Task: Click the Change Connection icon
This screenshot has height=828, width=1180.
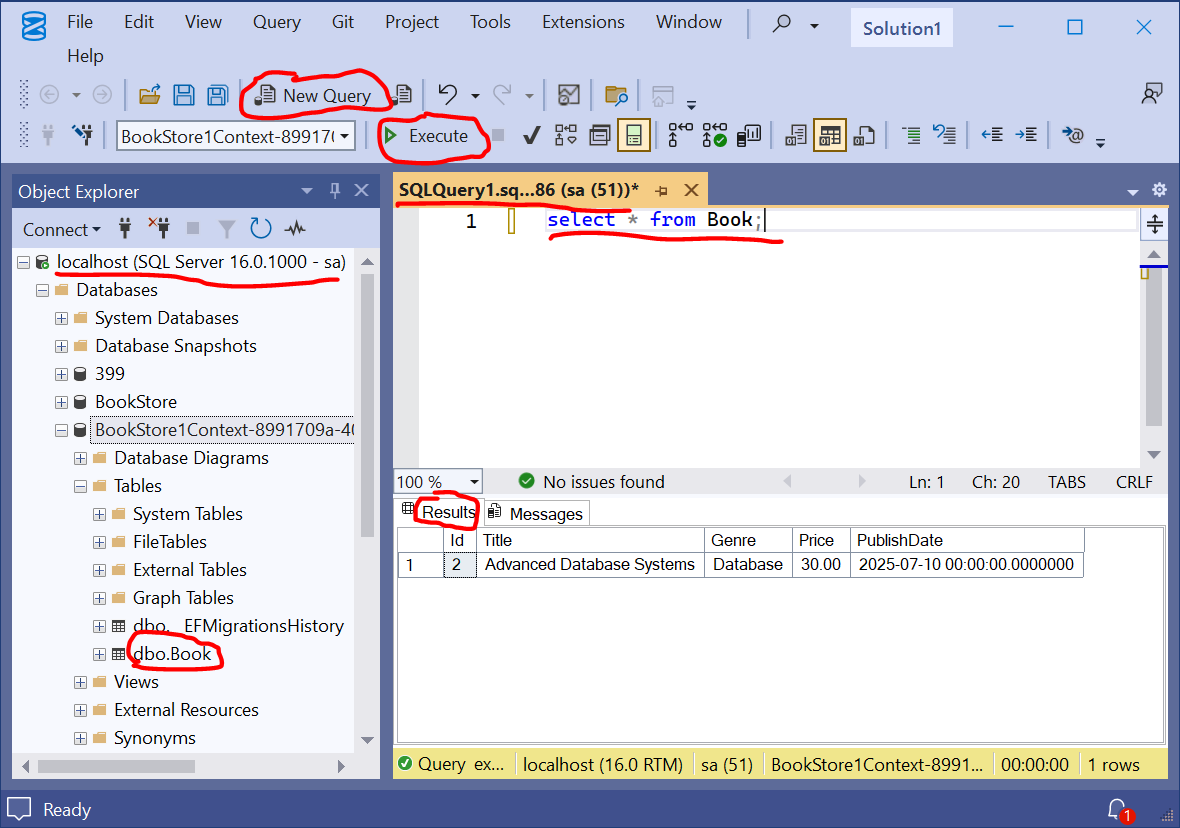Action: point(82,135)
